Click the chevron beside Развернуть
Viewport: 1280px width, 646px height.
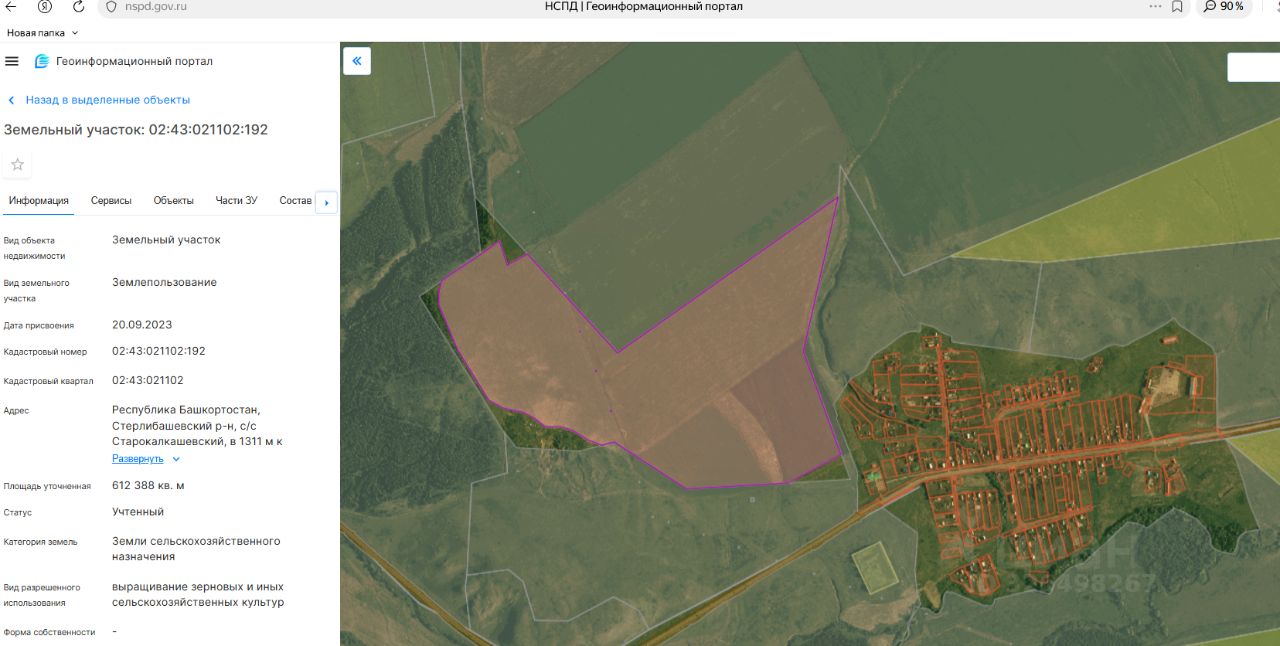176,459
